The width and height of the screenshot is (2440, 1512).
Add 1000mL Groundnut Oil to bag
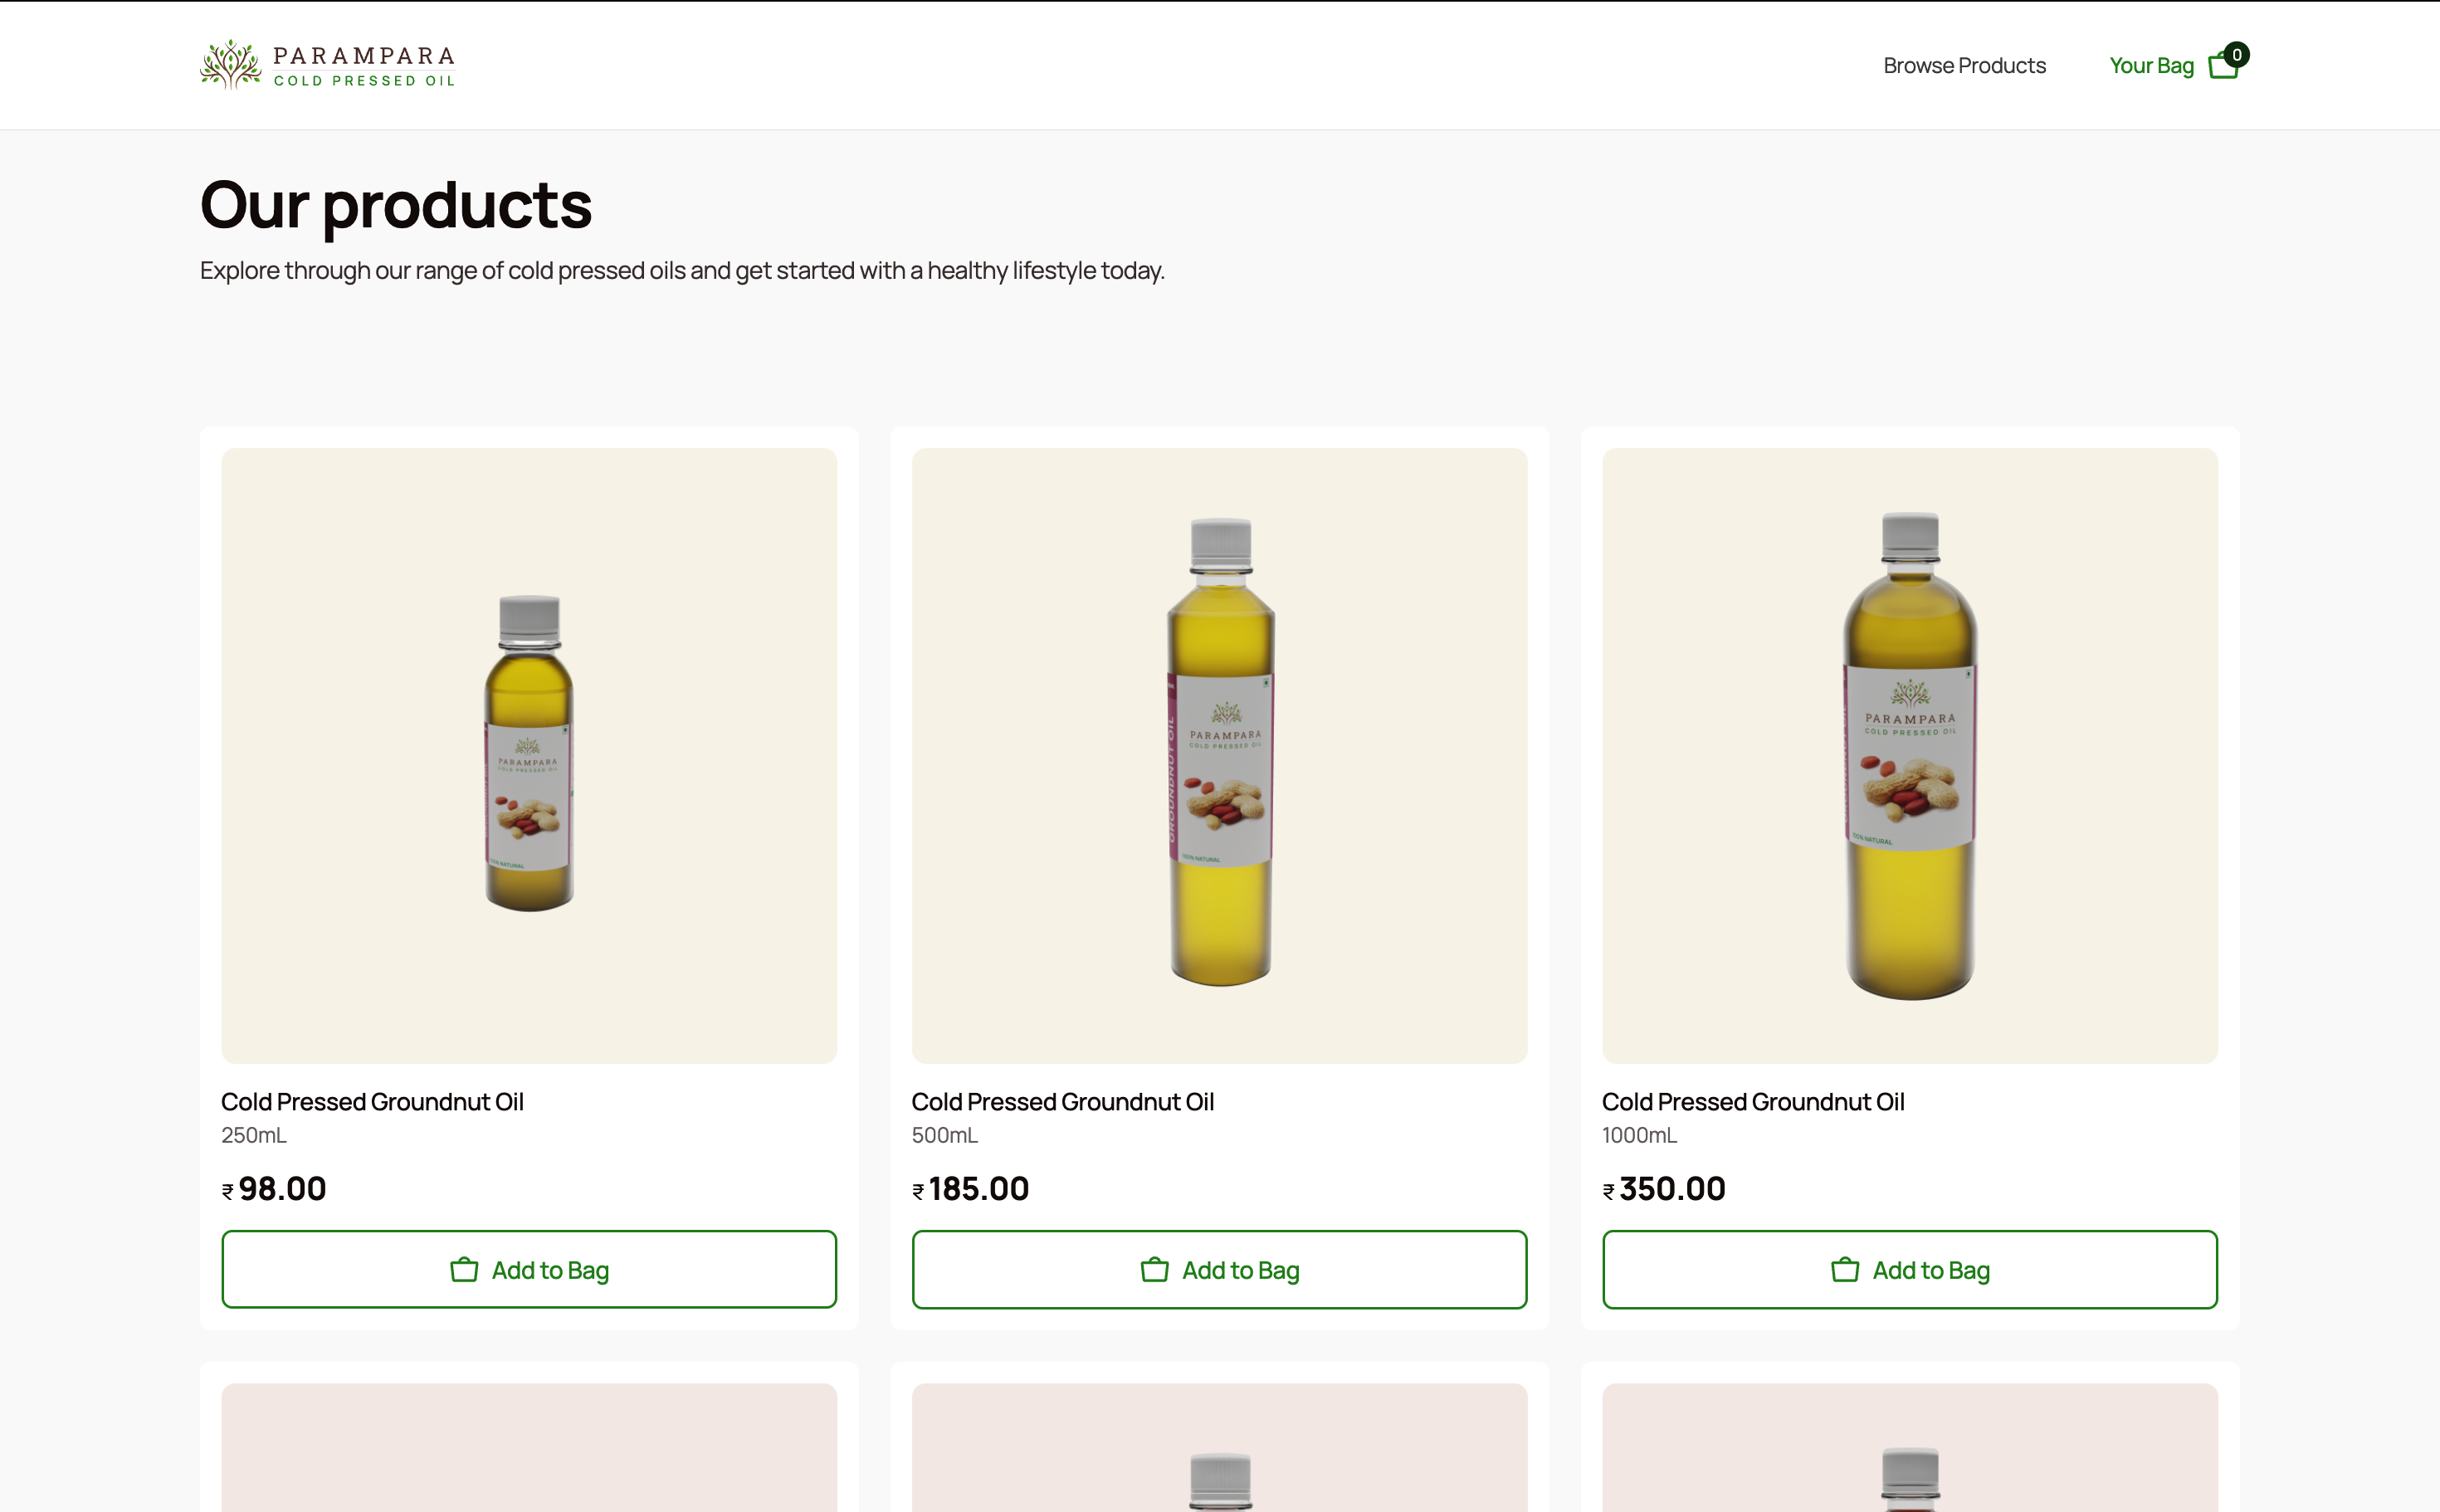[1910, 1269]
